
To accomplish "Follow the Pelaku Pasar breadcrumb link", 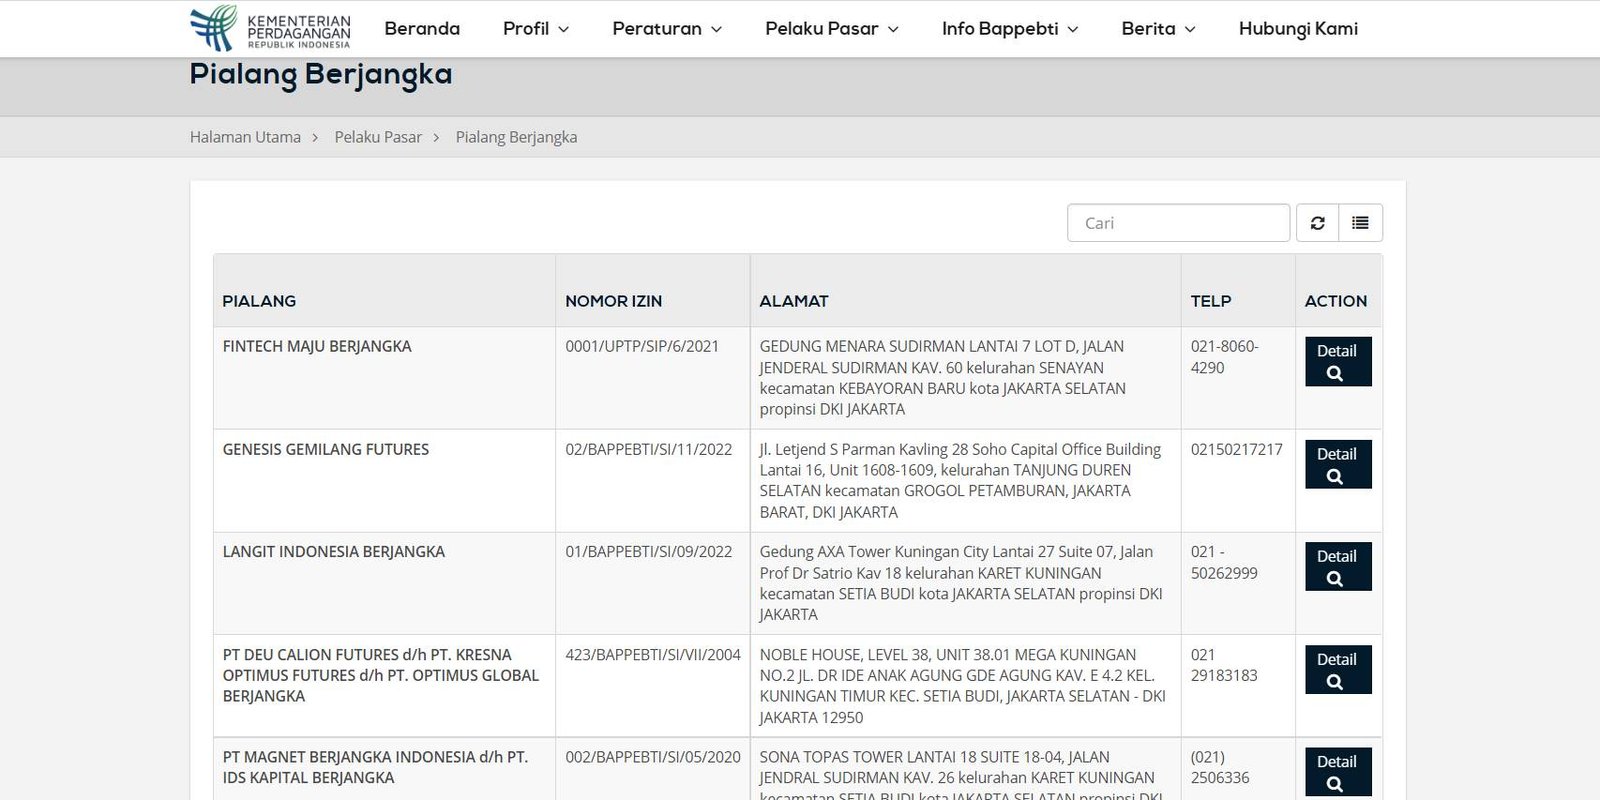I will coord(378,137).
